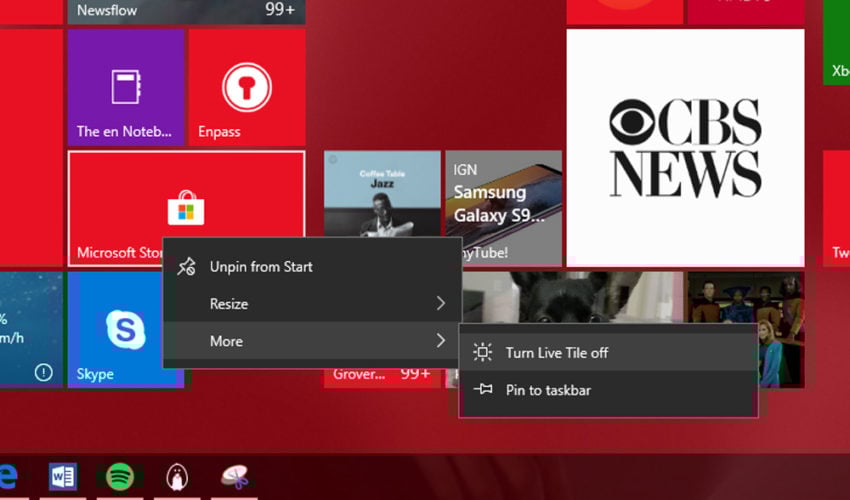Click the unpin icon beside Unpin from Start
Screen dimensions: 850x500
(x=186, y=266)
